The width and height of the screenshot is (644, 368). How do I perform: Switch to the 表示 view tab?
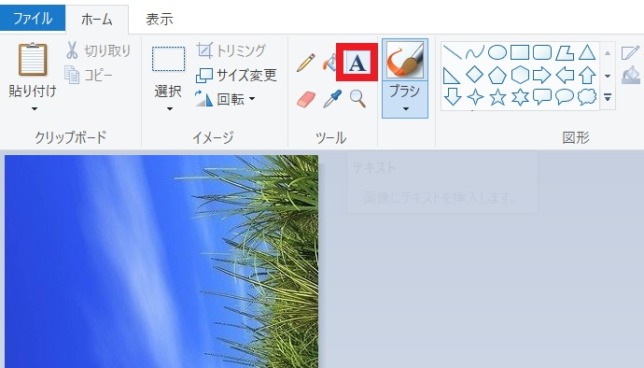pyautogui.click(x=159, y=19)
